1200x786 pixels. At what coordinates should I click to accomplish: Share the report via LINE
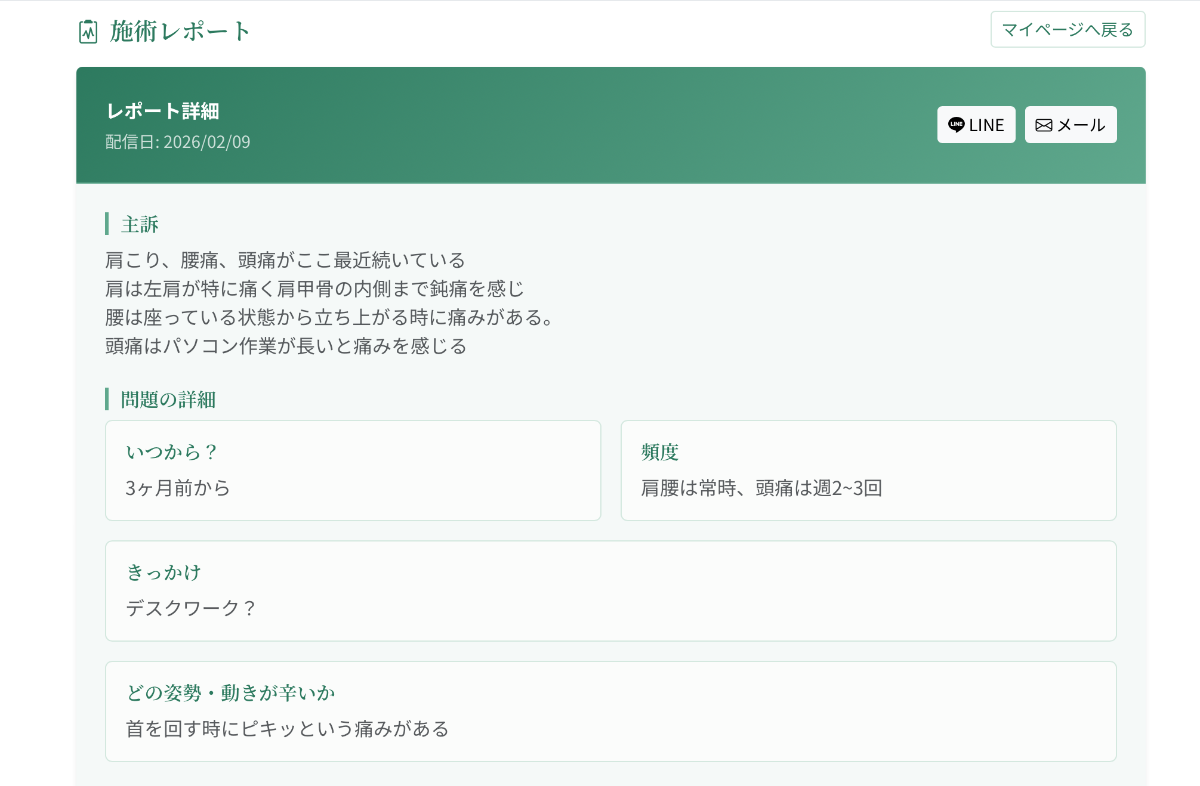pos(976,124)
